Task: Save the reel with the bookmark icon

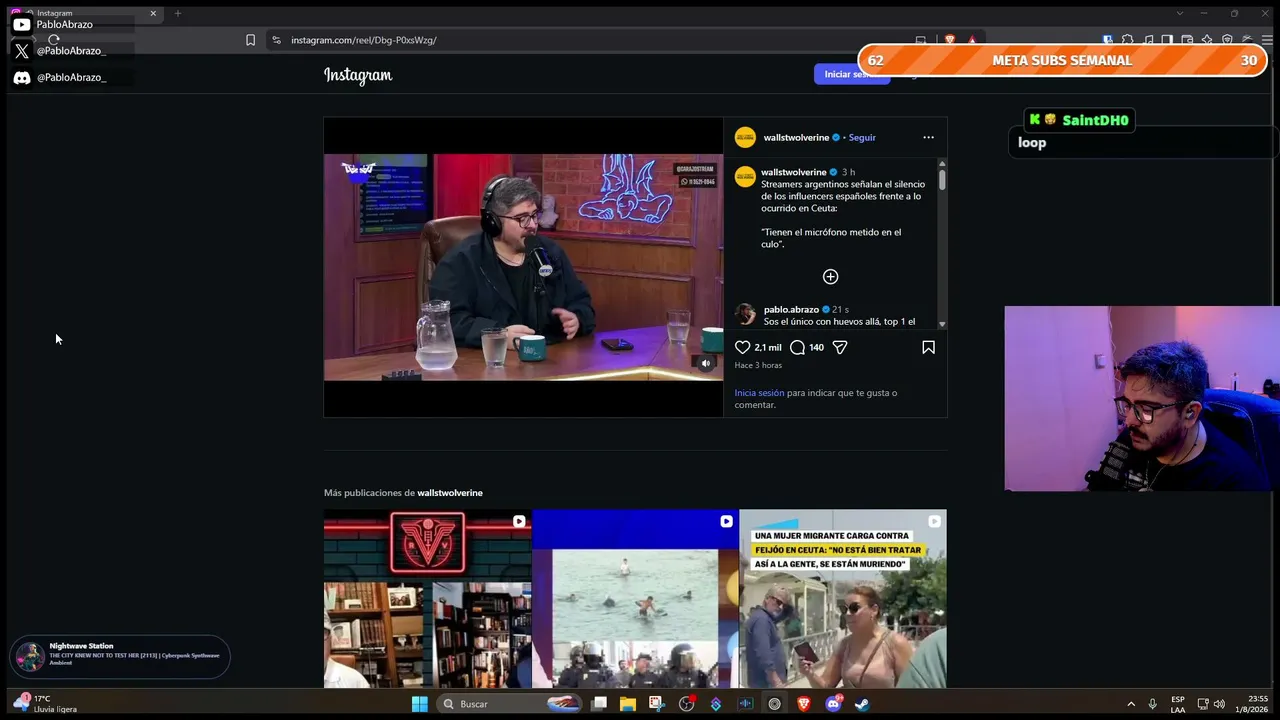Action: tap(928, 347)
